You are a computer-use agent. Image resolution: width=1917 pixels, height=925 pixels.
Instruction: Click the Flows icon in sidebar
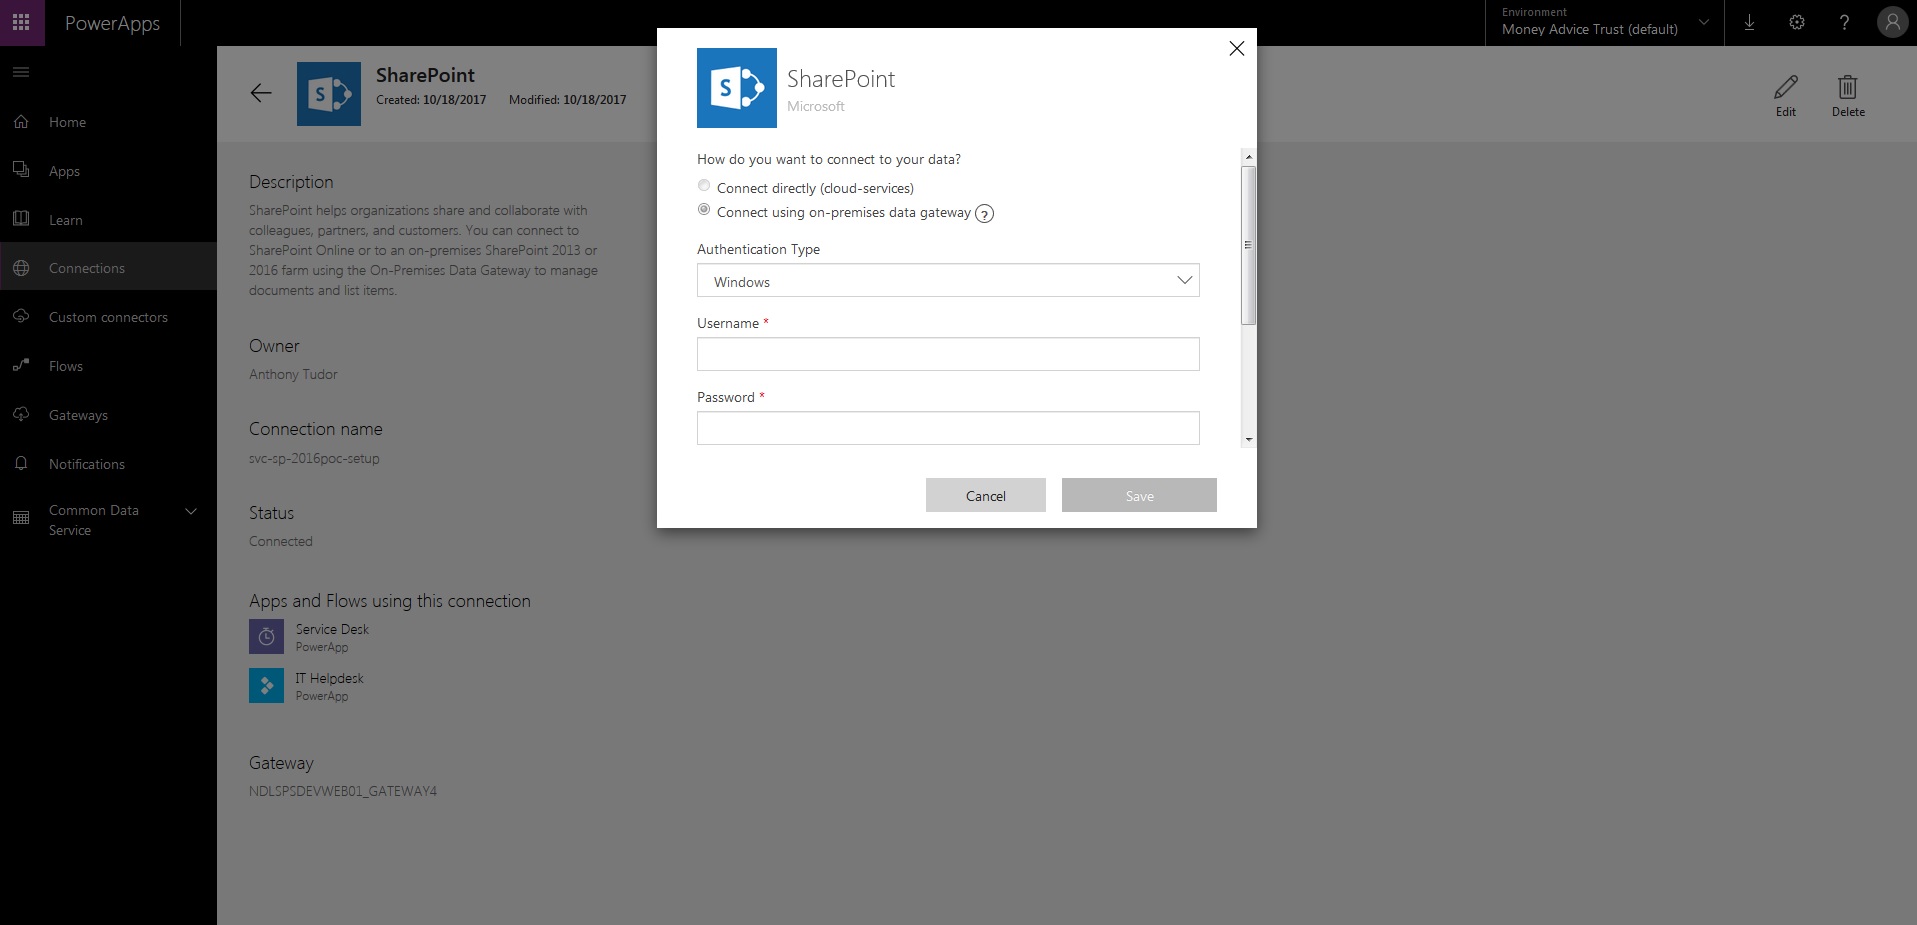coord(21,365)
